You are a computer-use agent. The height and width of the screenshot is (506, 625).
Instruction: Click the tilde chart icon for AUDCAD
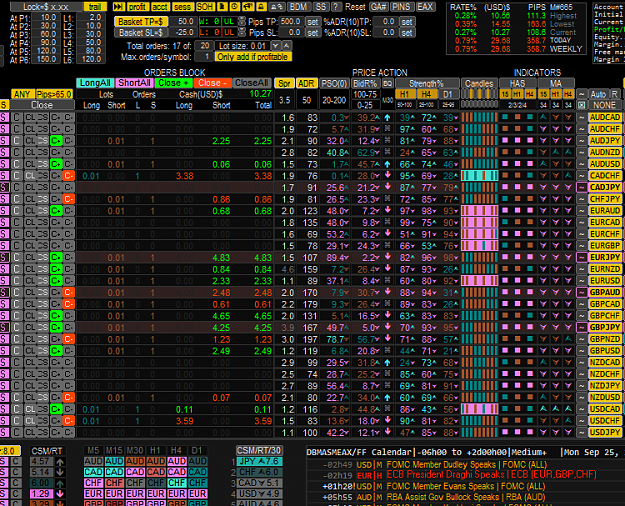[x=582, y=117]
